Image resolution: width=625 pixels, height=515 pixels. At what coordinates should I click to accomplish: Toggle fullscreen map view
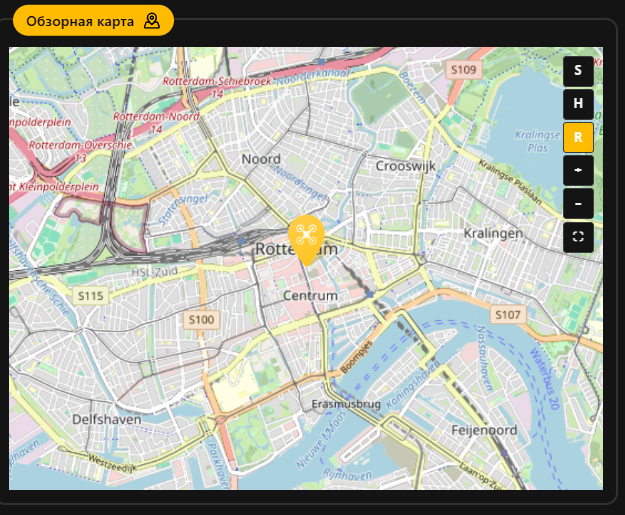click(578, 237)
